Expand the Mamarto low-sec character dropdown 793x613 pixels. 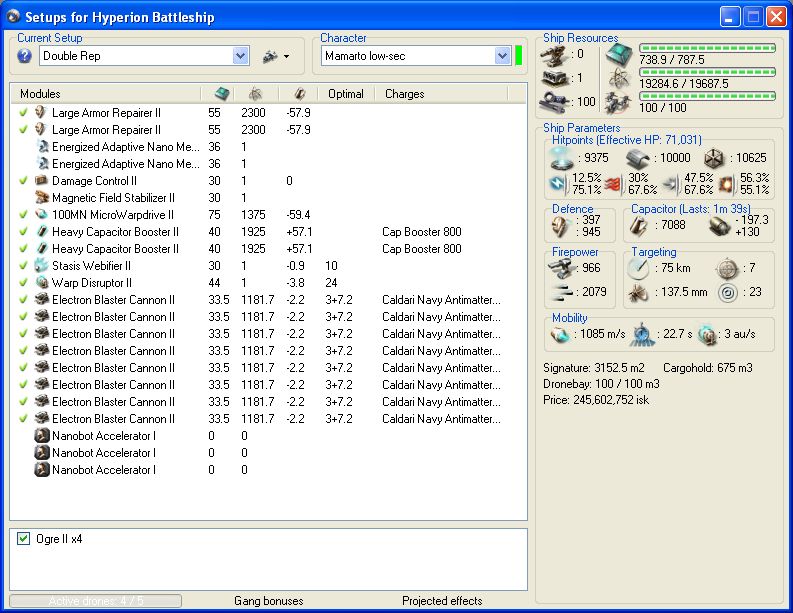coord(502,56)
